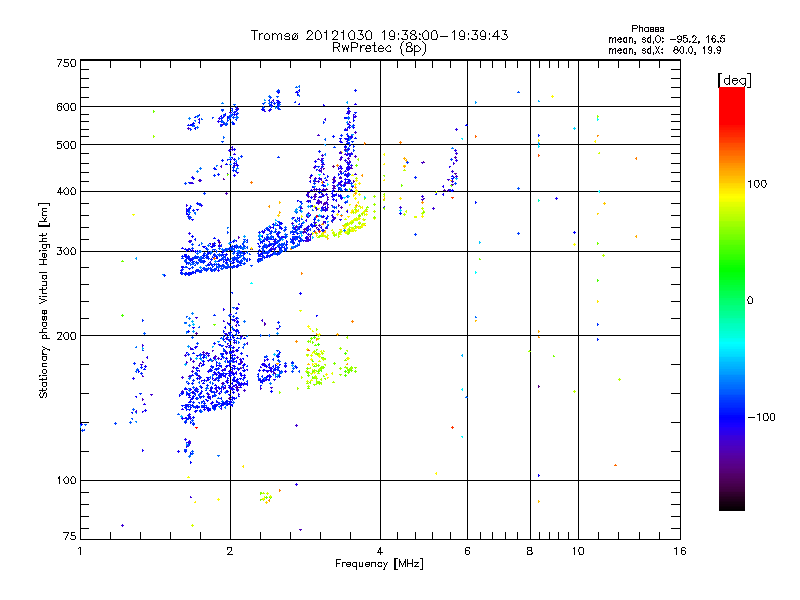
Task: Click the x-axis tick label '6'
Action: [467, 551]
